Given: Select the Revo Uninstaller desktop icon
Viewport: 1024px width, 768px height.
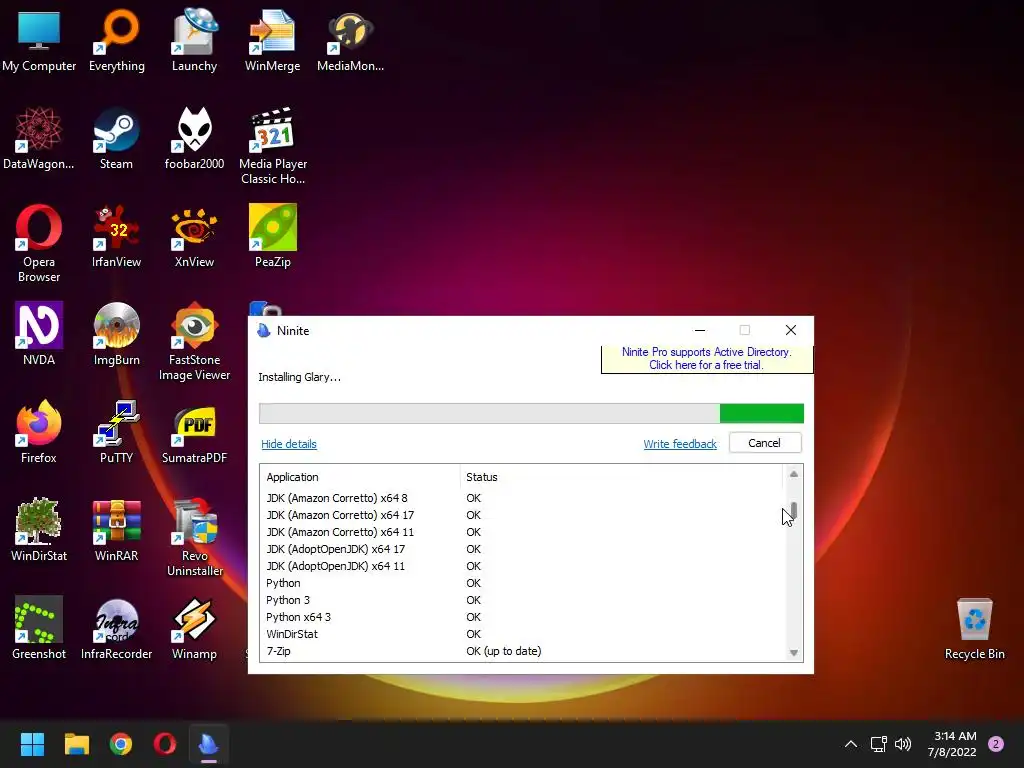Looking at the screenshot, I should click(x=194, y=537).
